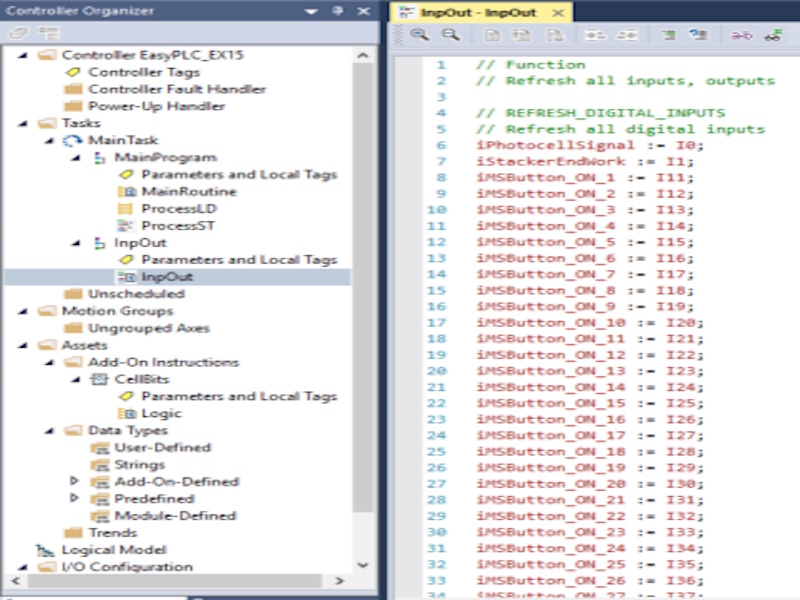
Task: Expand the Add-On-Defined data types node
Action: coord(73,481)
